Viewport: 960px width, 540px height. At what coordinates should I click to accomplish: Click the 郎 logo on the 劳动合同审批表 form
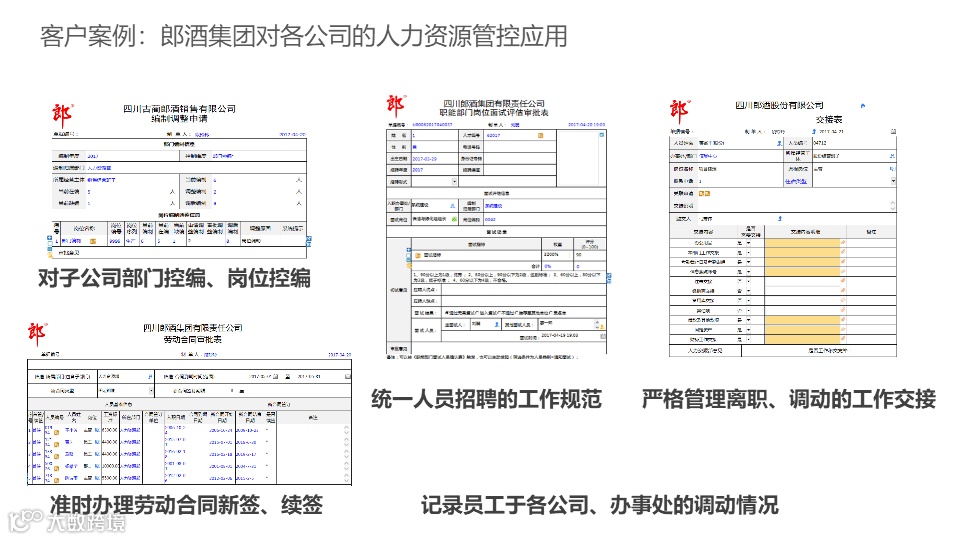pos(37,334)
